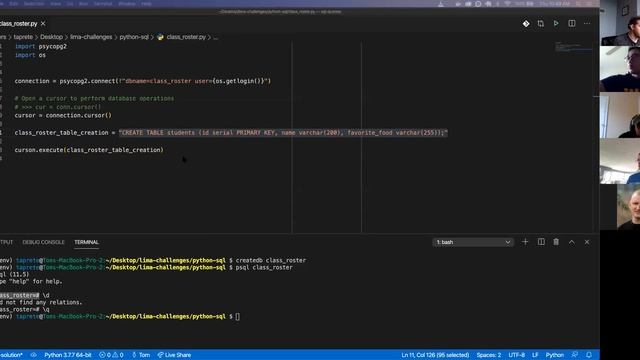Go to line via 'Ln 11, Col 126' indicator
The height and width of the screenshot is (360, 640).
[435, 355]
